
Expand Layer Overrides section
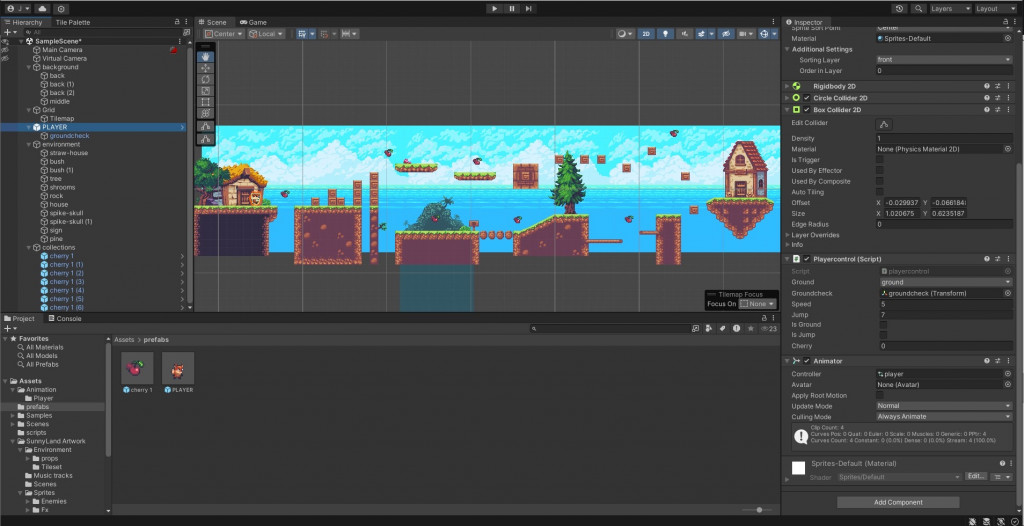(x=787, y=235)
